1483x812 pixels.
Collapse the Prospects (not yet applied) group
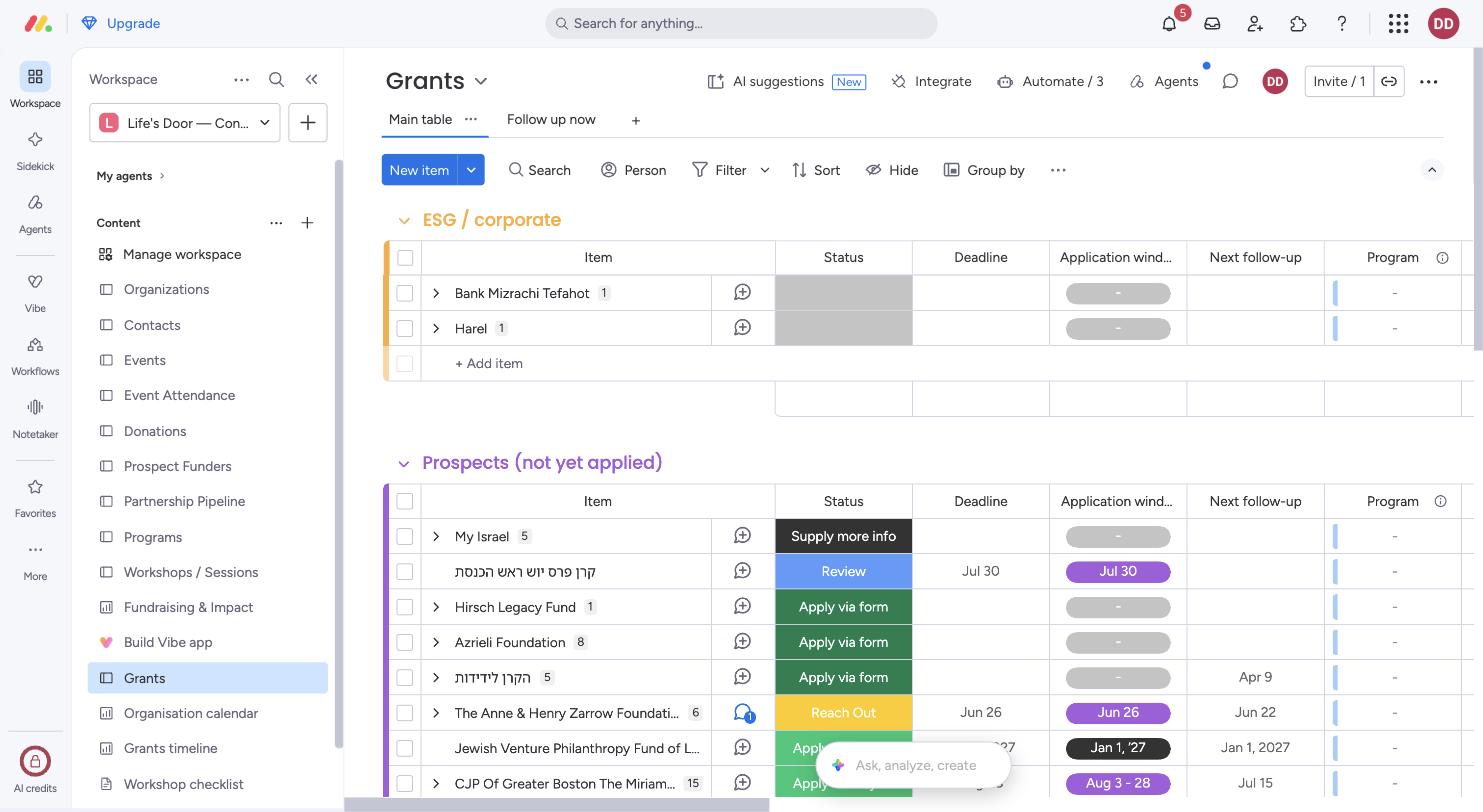click(x=404, y=463)
